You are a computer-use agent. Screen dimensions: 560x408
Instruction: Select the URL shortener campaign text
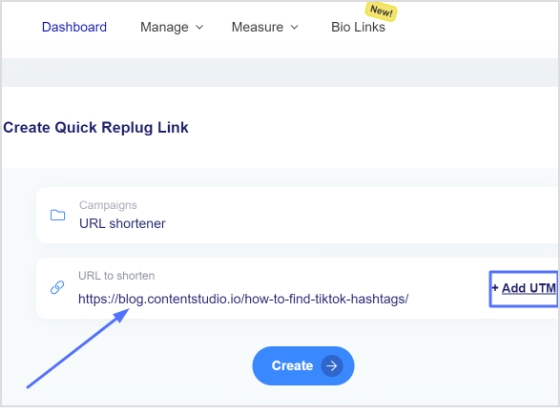(x=122, y=224)
